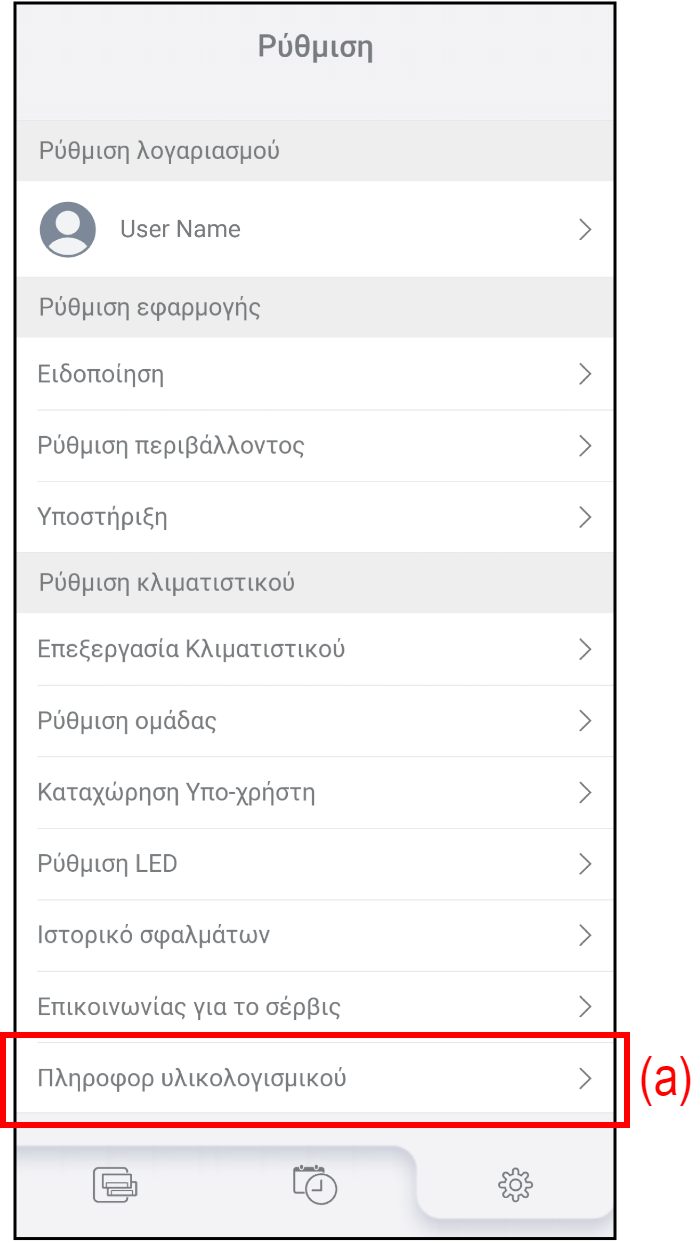The height and width of the screenshot is (1243, 700).
Task: Open the Ρύθμιση LED setting
Action: click(x=107, y=864)
